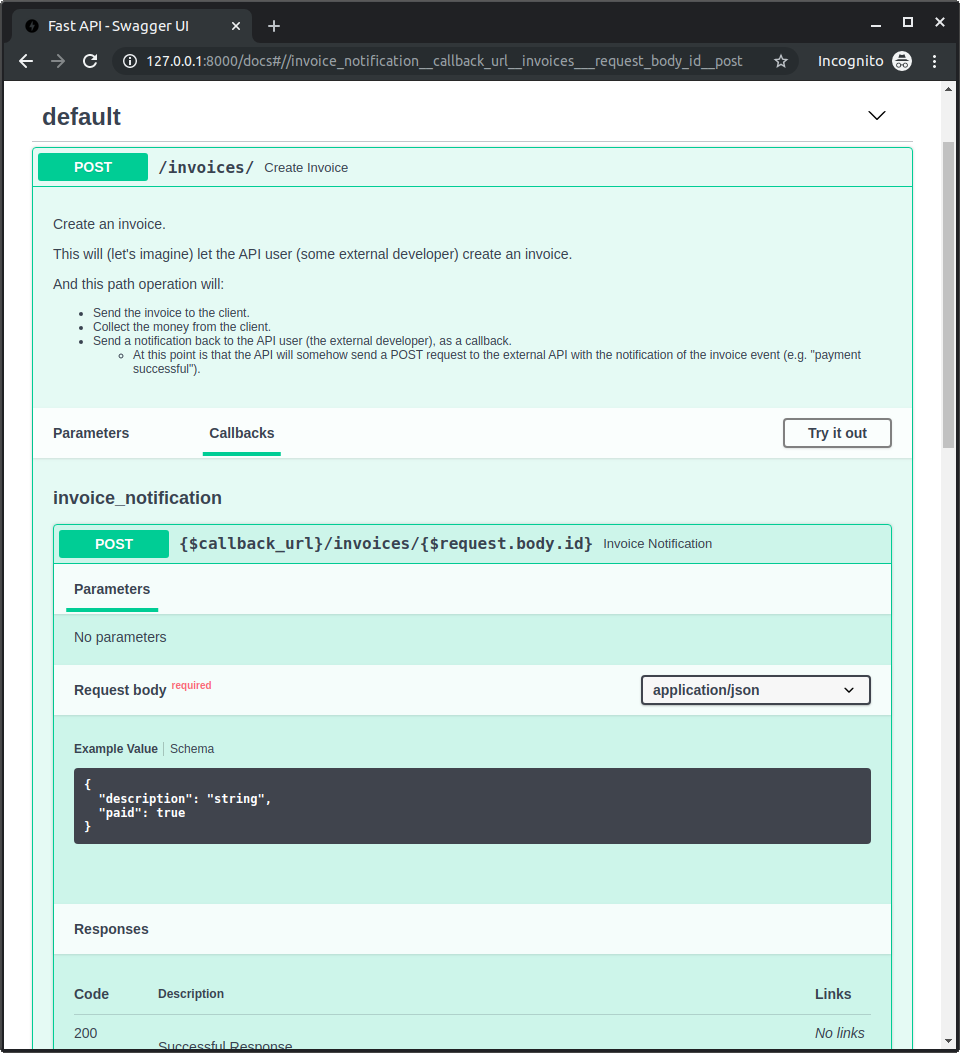Image resolution: width=960 pixels, height=1053 pixels.
Task: Close the Fast API - Swagger UI tab
Action: pyautogui.click(x=237, y=25)
